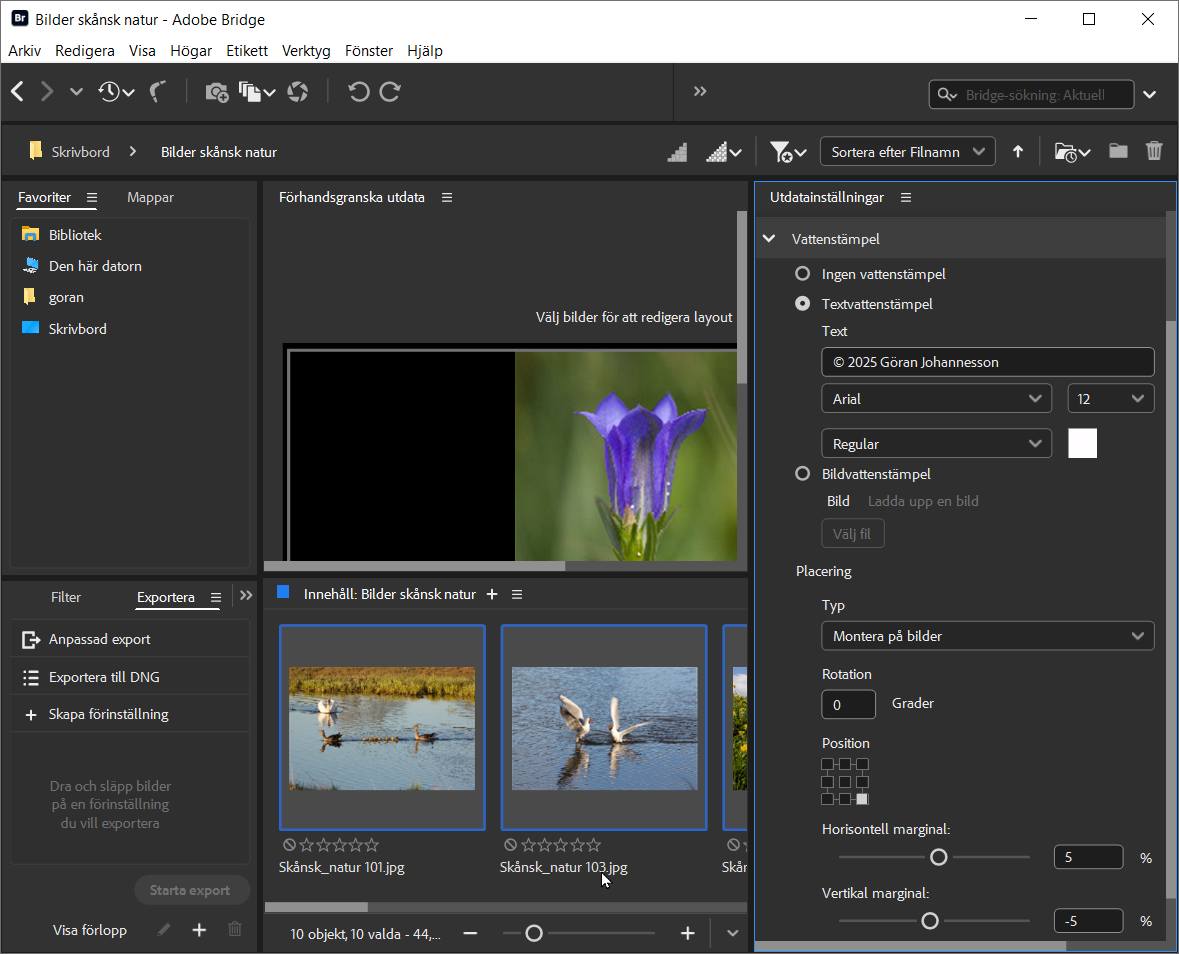Rotate 90 degrees counterclockwise icon
This screenshot has height=954, width=1179.
tap(358, 92)
